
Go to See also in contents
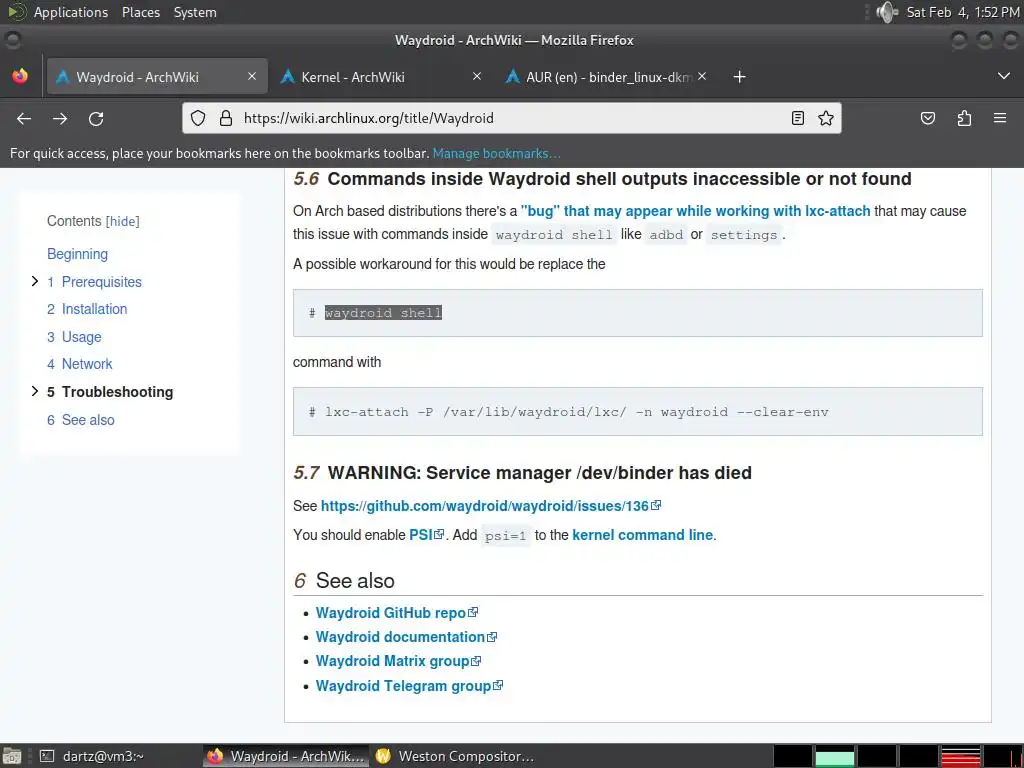point(80,420)
